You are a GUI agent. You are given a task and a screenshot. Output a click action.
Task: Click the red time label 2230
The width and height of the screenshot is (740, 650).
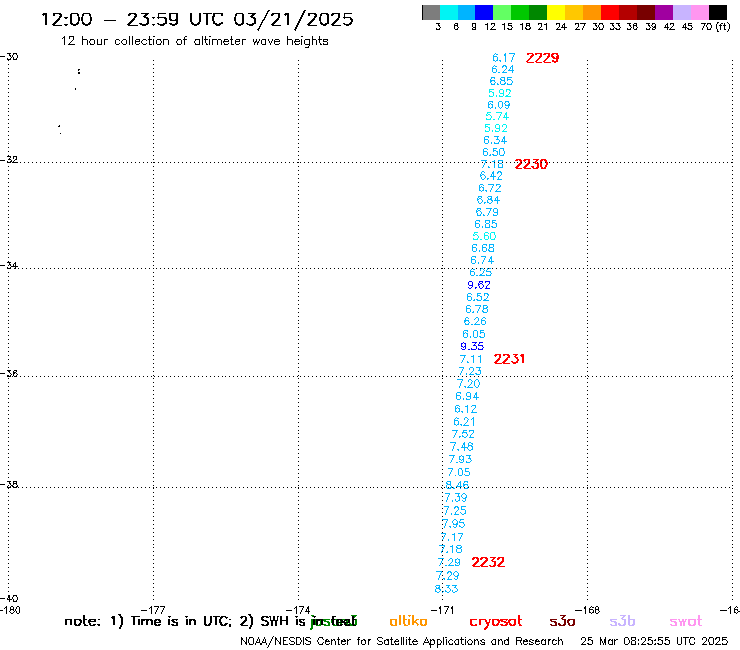click(531, 164)
